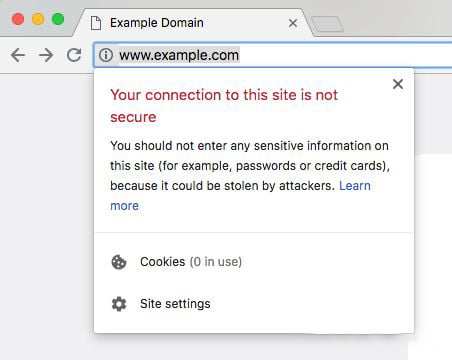Enter full screen with the green button

(x=58, y=19)
